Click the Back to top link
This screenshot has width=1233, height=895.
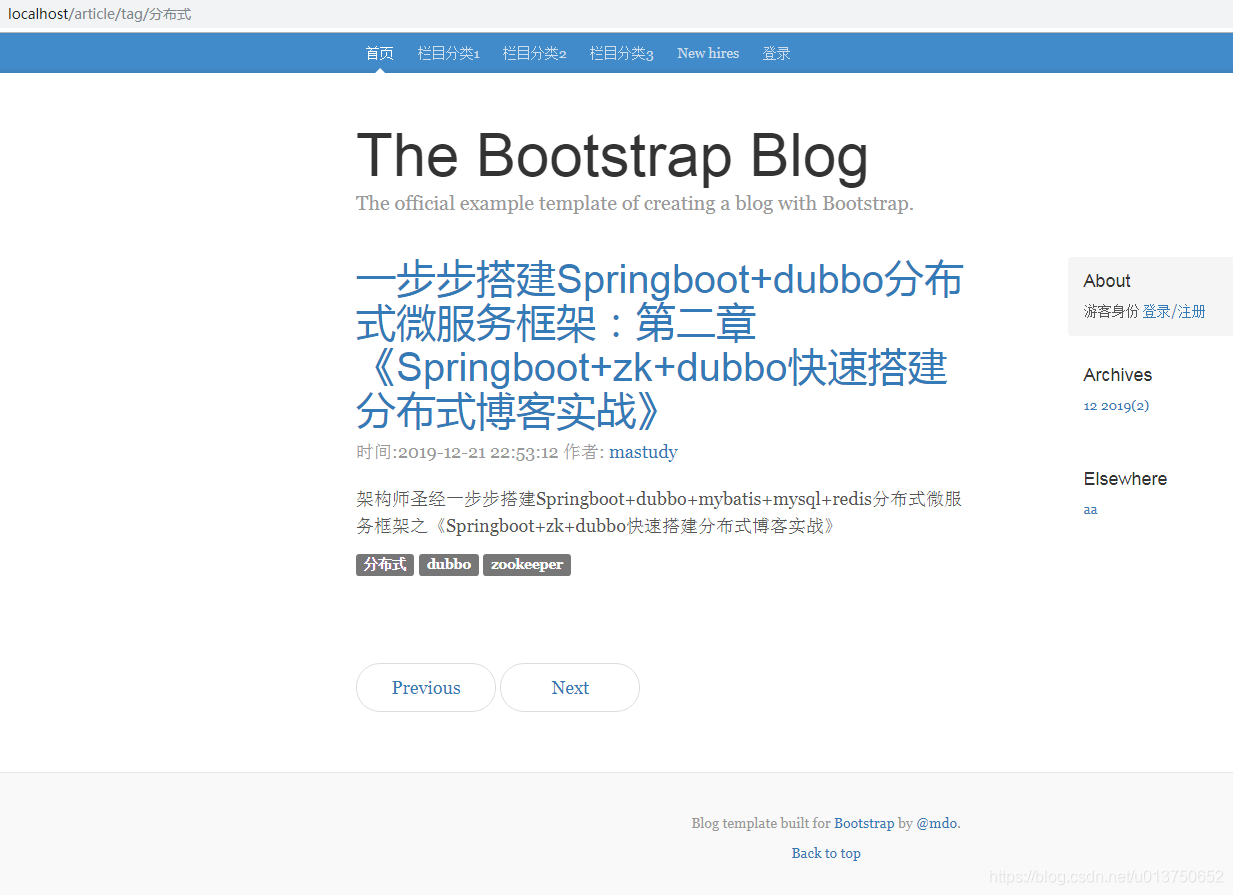tap(826, 853)
